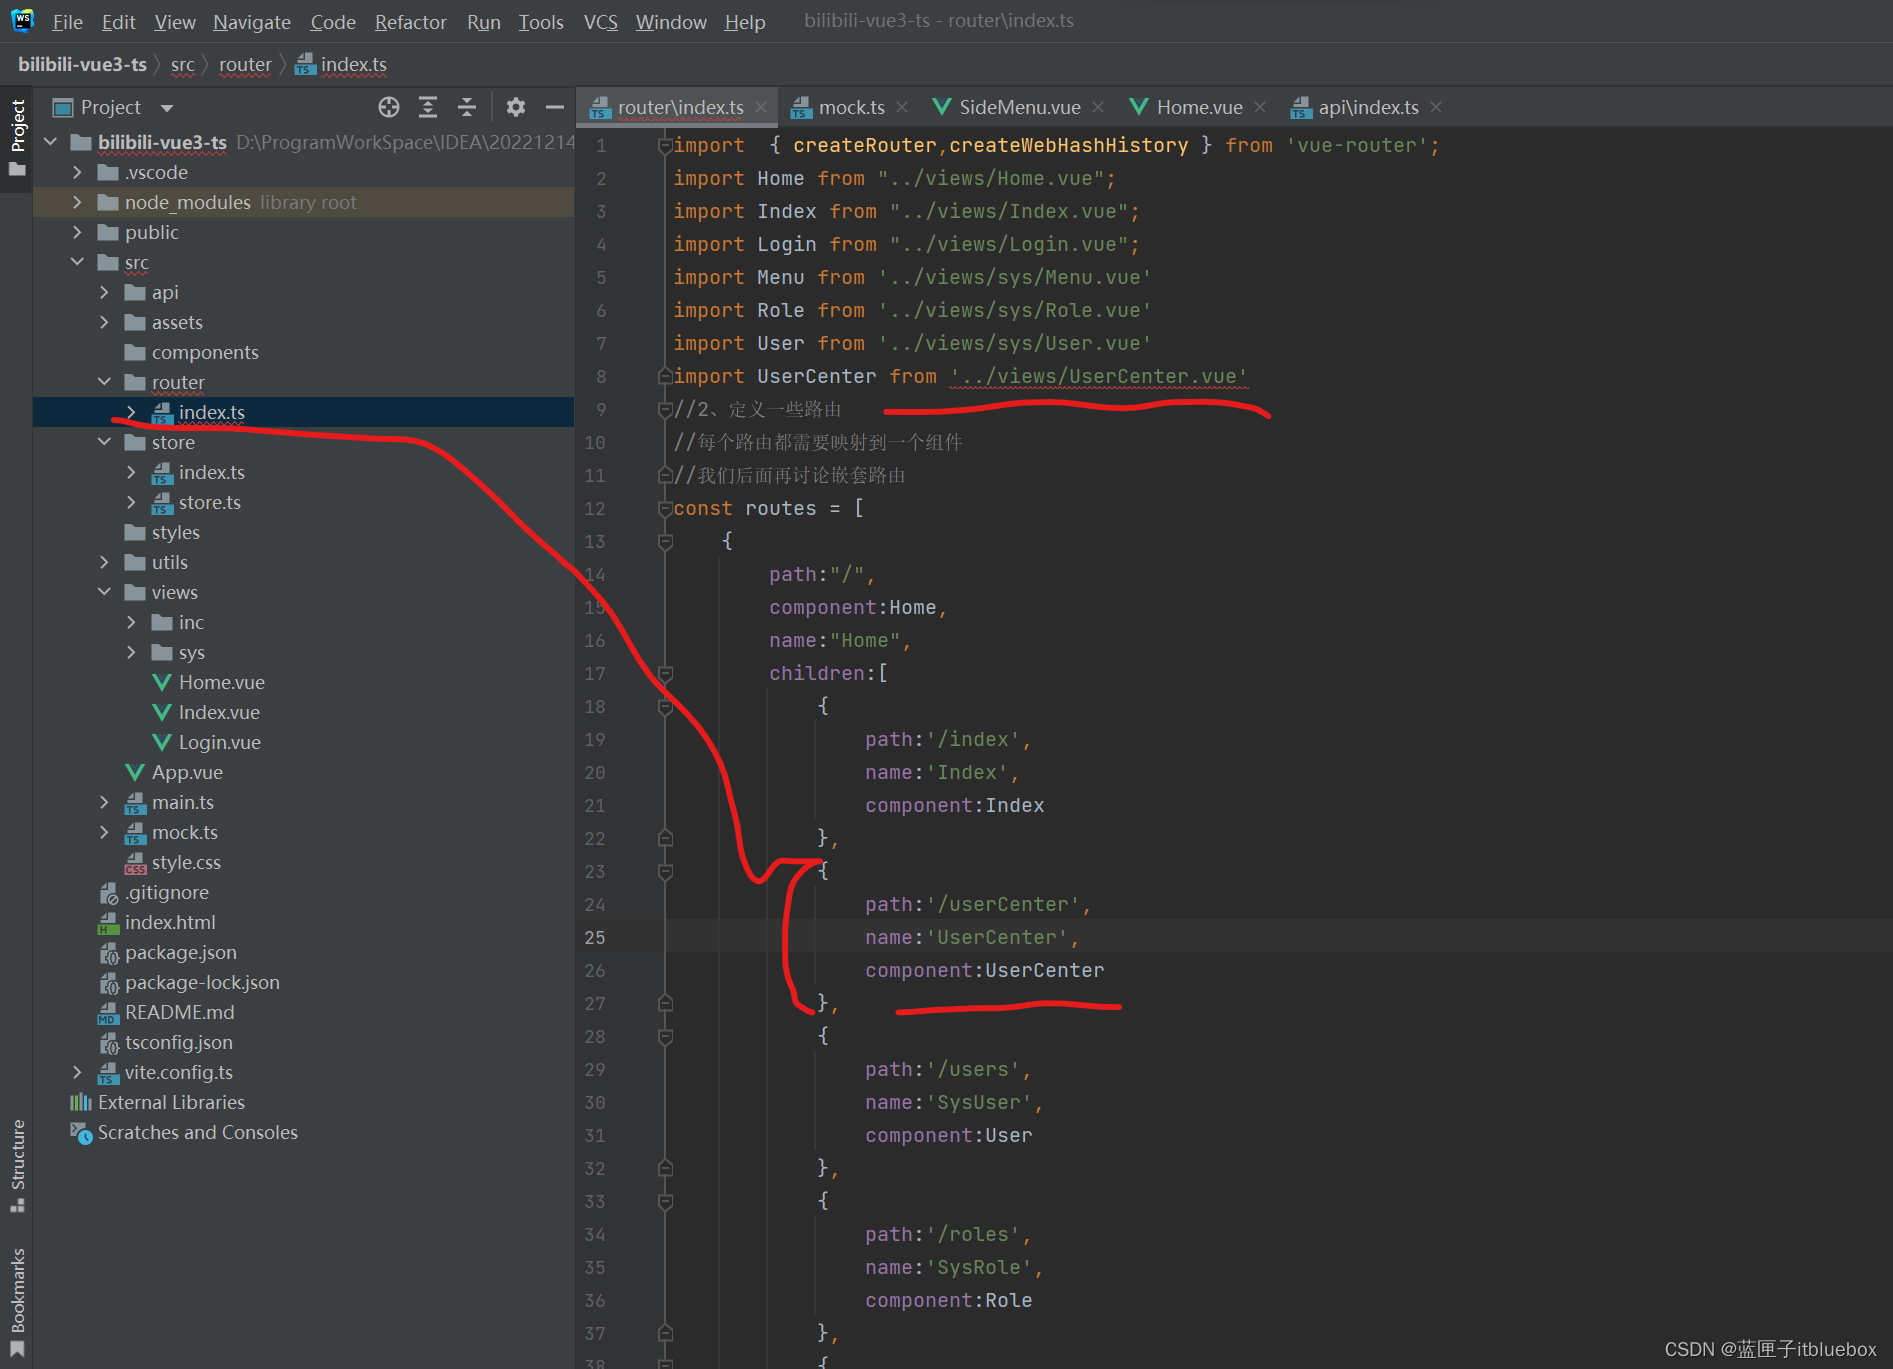Click the Collapse All icon in Project panel
The height and width of the screenshot is (1369, 1893).
(467, 107)
